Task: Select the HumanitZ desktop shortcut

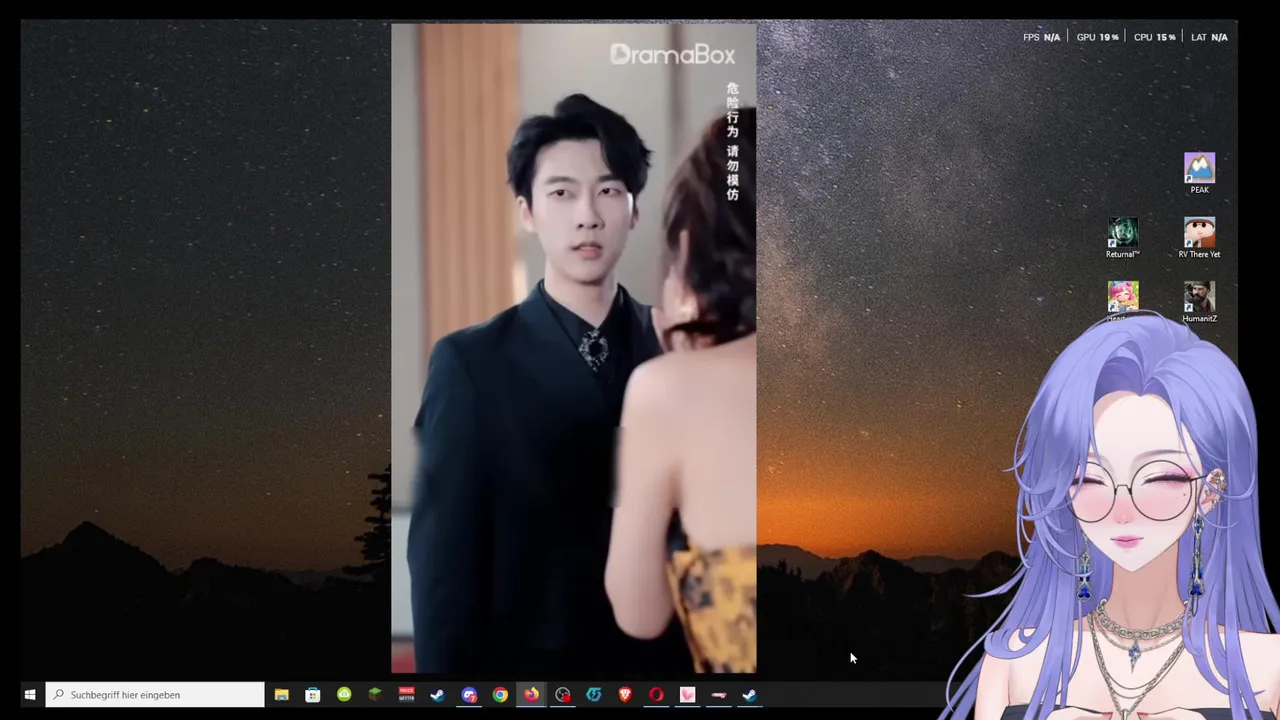Action: pyautogui.click(x=1199, y=302)
